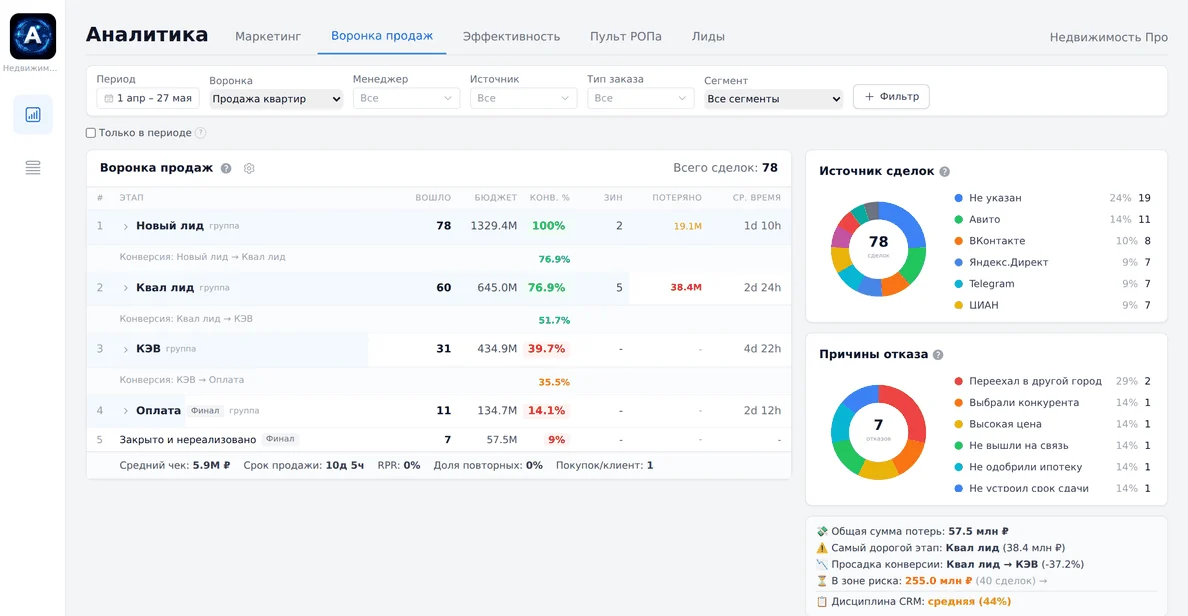Click the period field 1 апр – 27 мая
The height and width of the screenshot is (616, 1188).
[148, 98]
